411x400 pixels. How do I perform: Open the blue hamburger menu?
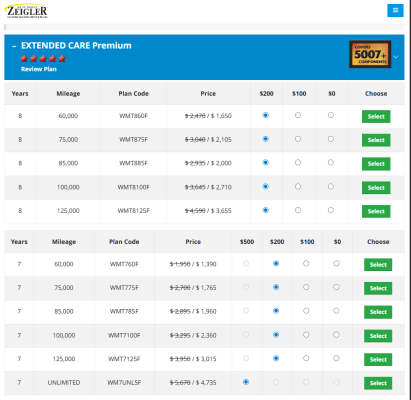395,10
